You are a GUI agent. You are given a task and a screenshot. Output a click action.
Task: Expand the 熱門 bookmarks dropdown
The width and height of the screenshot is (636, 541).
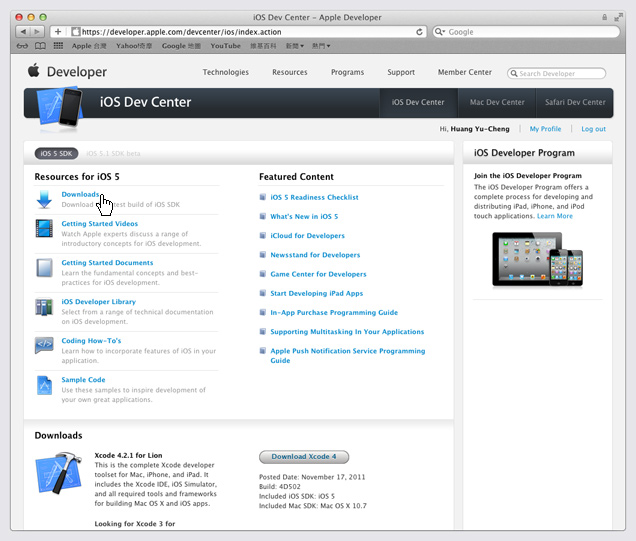click(321, 46)
